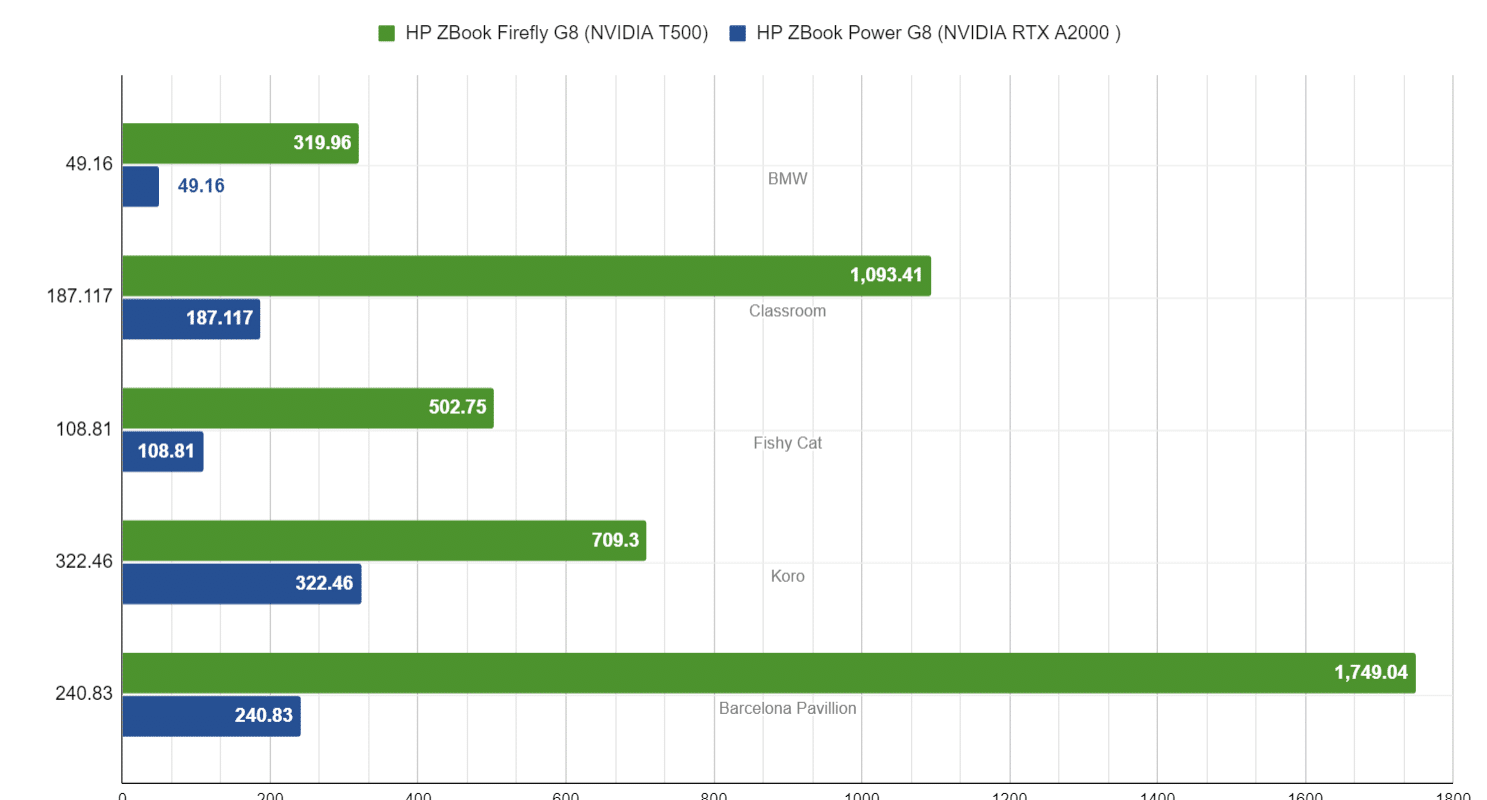Click the 322.46 label on the vertical axis
This screenshot has height=800, width=1487.
point(84,562)
